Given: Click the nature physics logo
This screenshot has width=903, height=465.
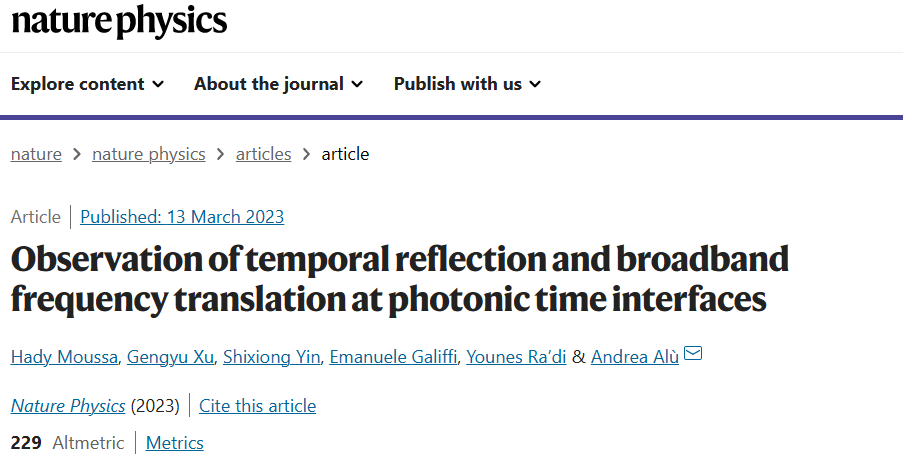Looking at the screenshot, I should pos(119,21).
